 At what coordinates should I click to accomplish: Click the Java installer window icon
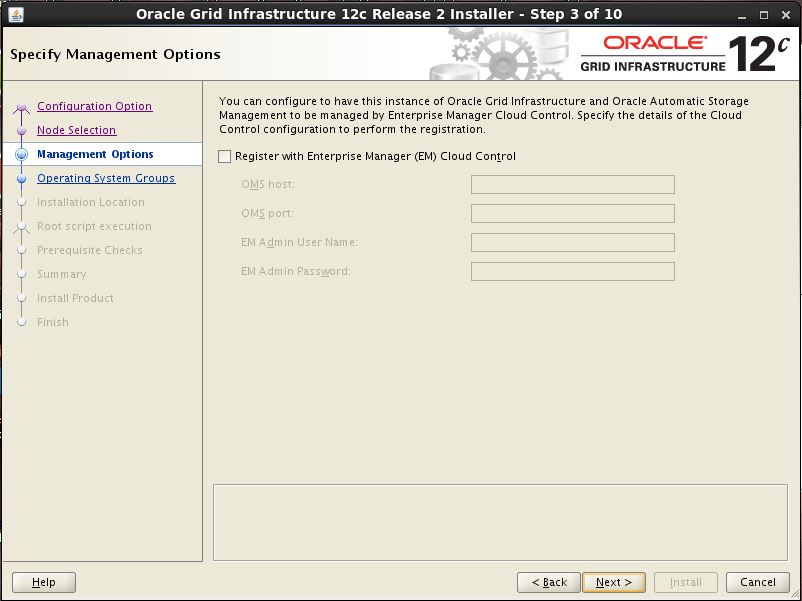[x=16, y=15]
